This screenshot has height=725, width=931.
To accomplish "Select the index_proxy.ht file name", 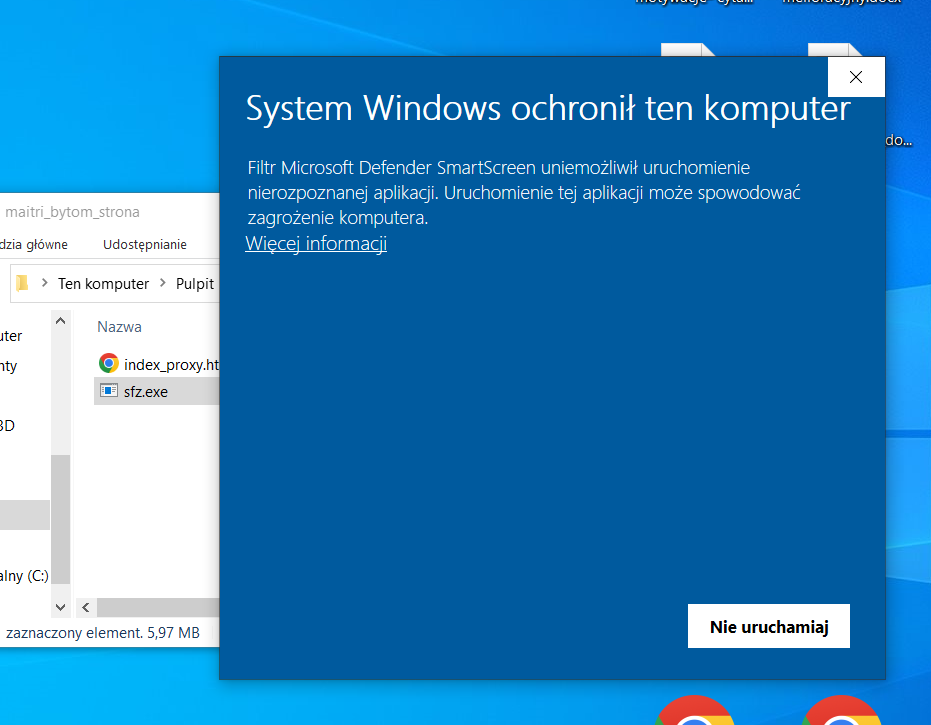I will pos(172,365).
